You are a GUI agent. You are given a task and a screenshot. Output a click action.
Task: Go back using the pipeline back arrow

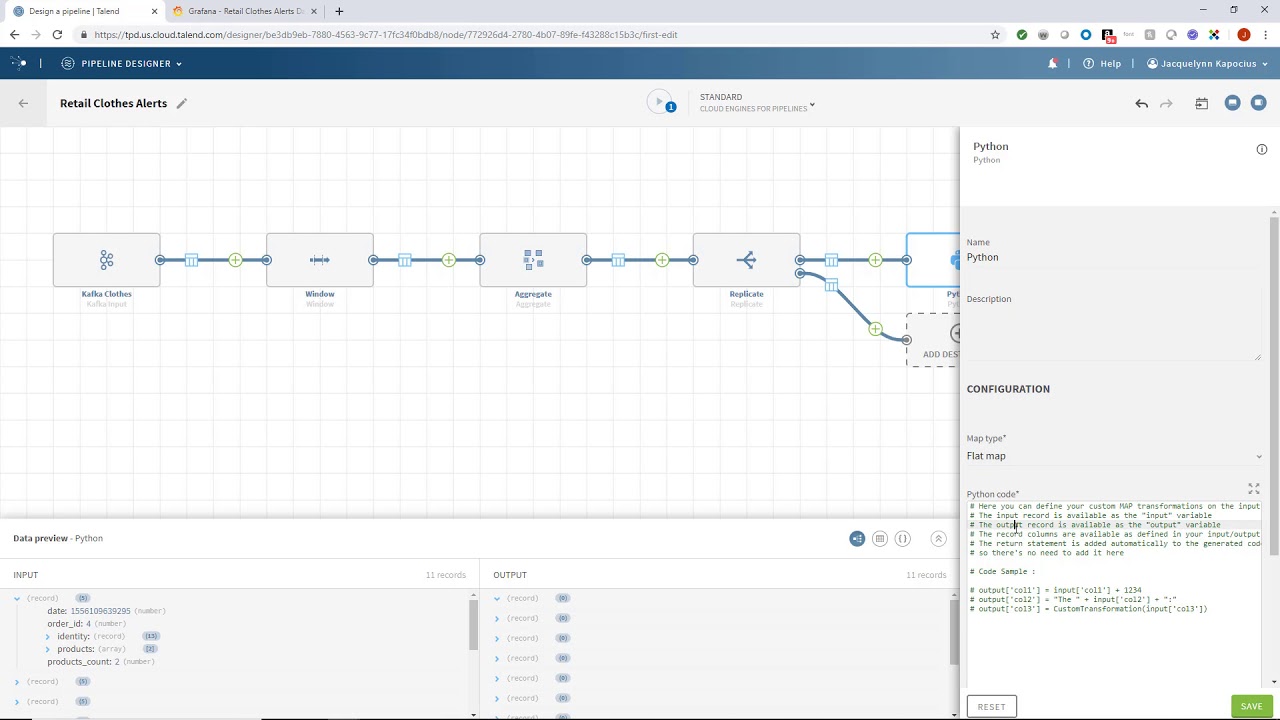click(23, 103)
